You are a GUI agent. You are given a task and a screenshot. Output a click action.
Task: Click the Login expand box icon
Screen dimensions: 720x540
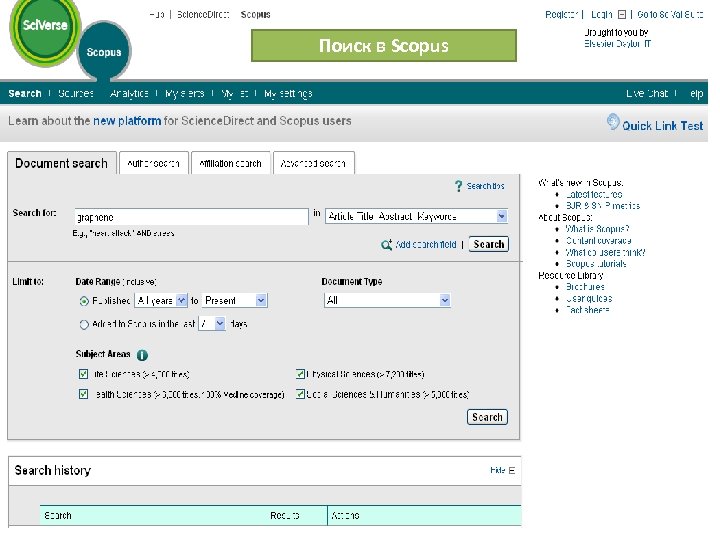(x=622, y=15)
